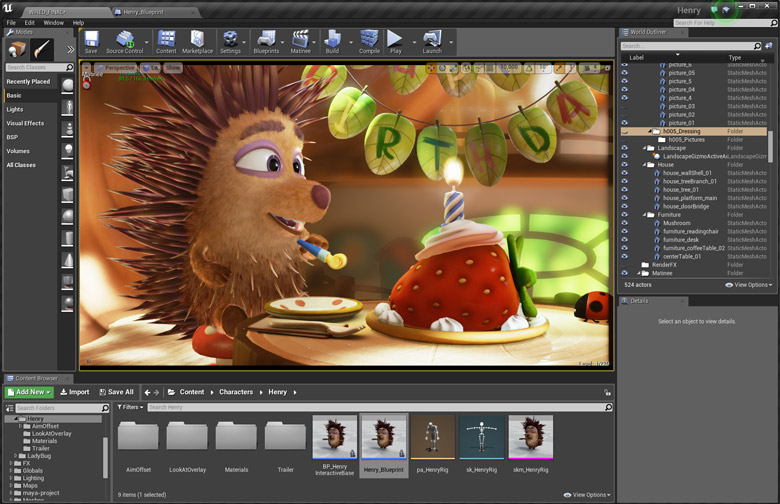Open the Filters dropdown in Content Browser
This screenshot has height=504, width=780.
tap(129, 408)
